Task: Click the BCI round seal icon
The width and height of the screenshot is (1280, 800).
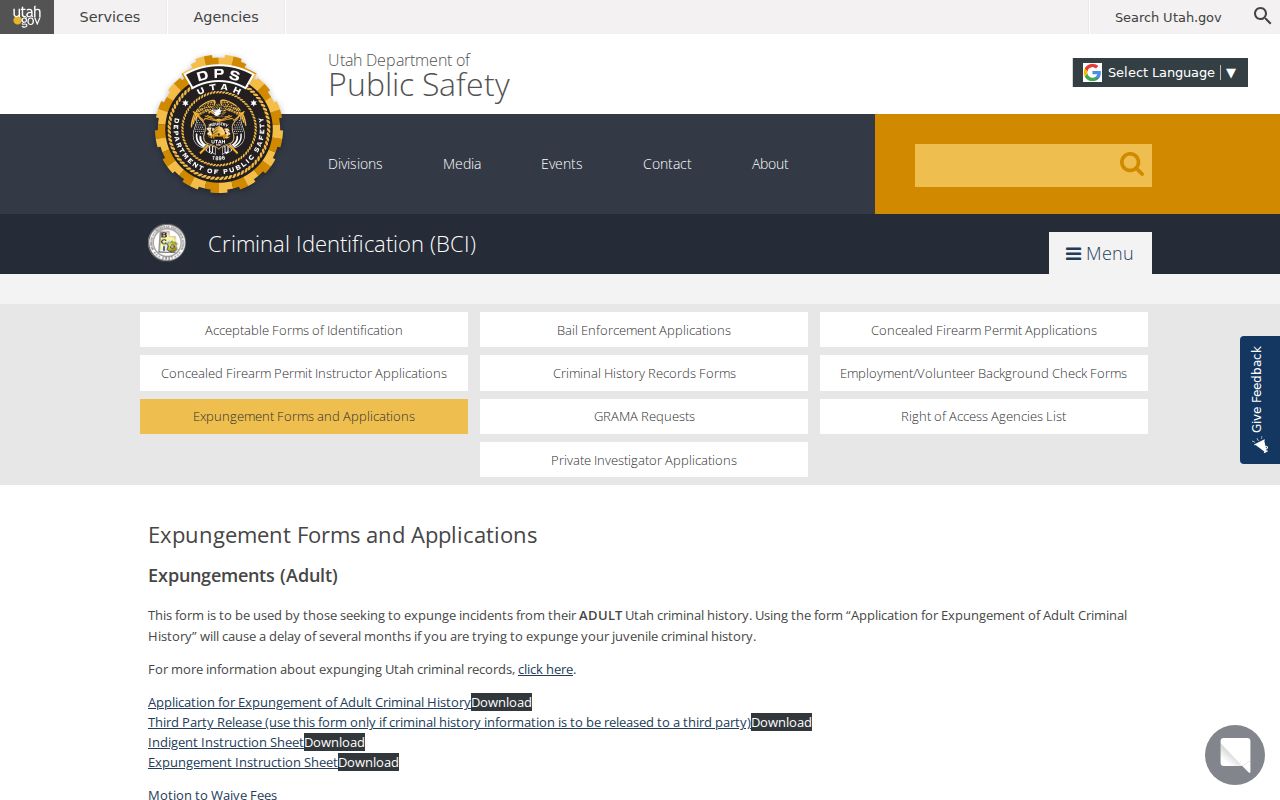Action: tap(167, 243)
